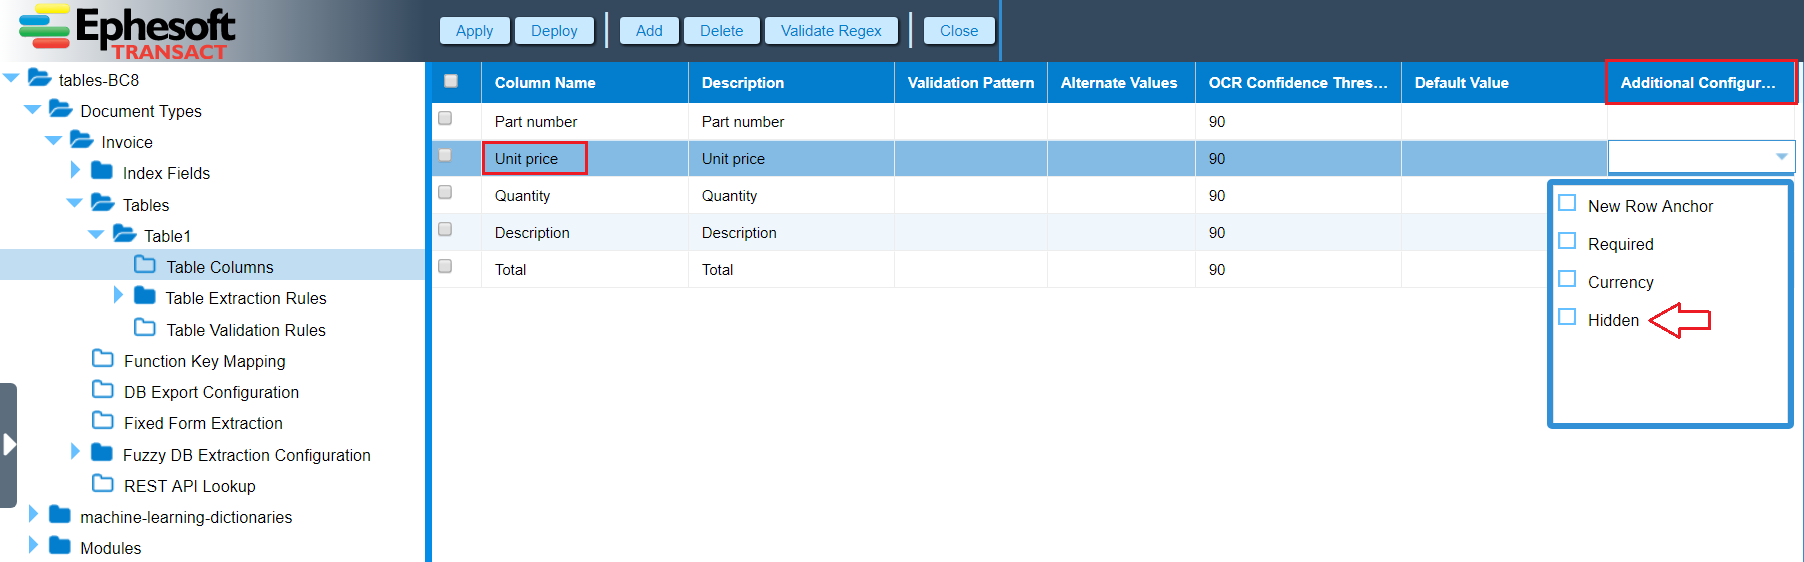Click the Deploy button
Screen dimensions: 1804x562
click(554, 31)
